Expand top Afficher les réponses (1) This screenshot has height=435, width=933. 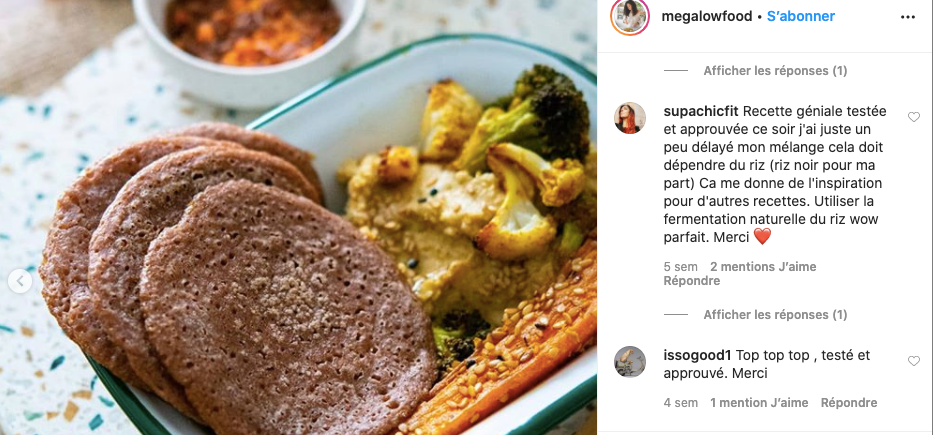pos(775,71)
